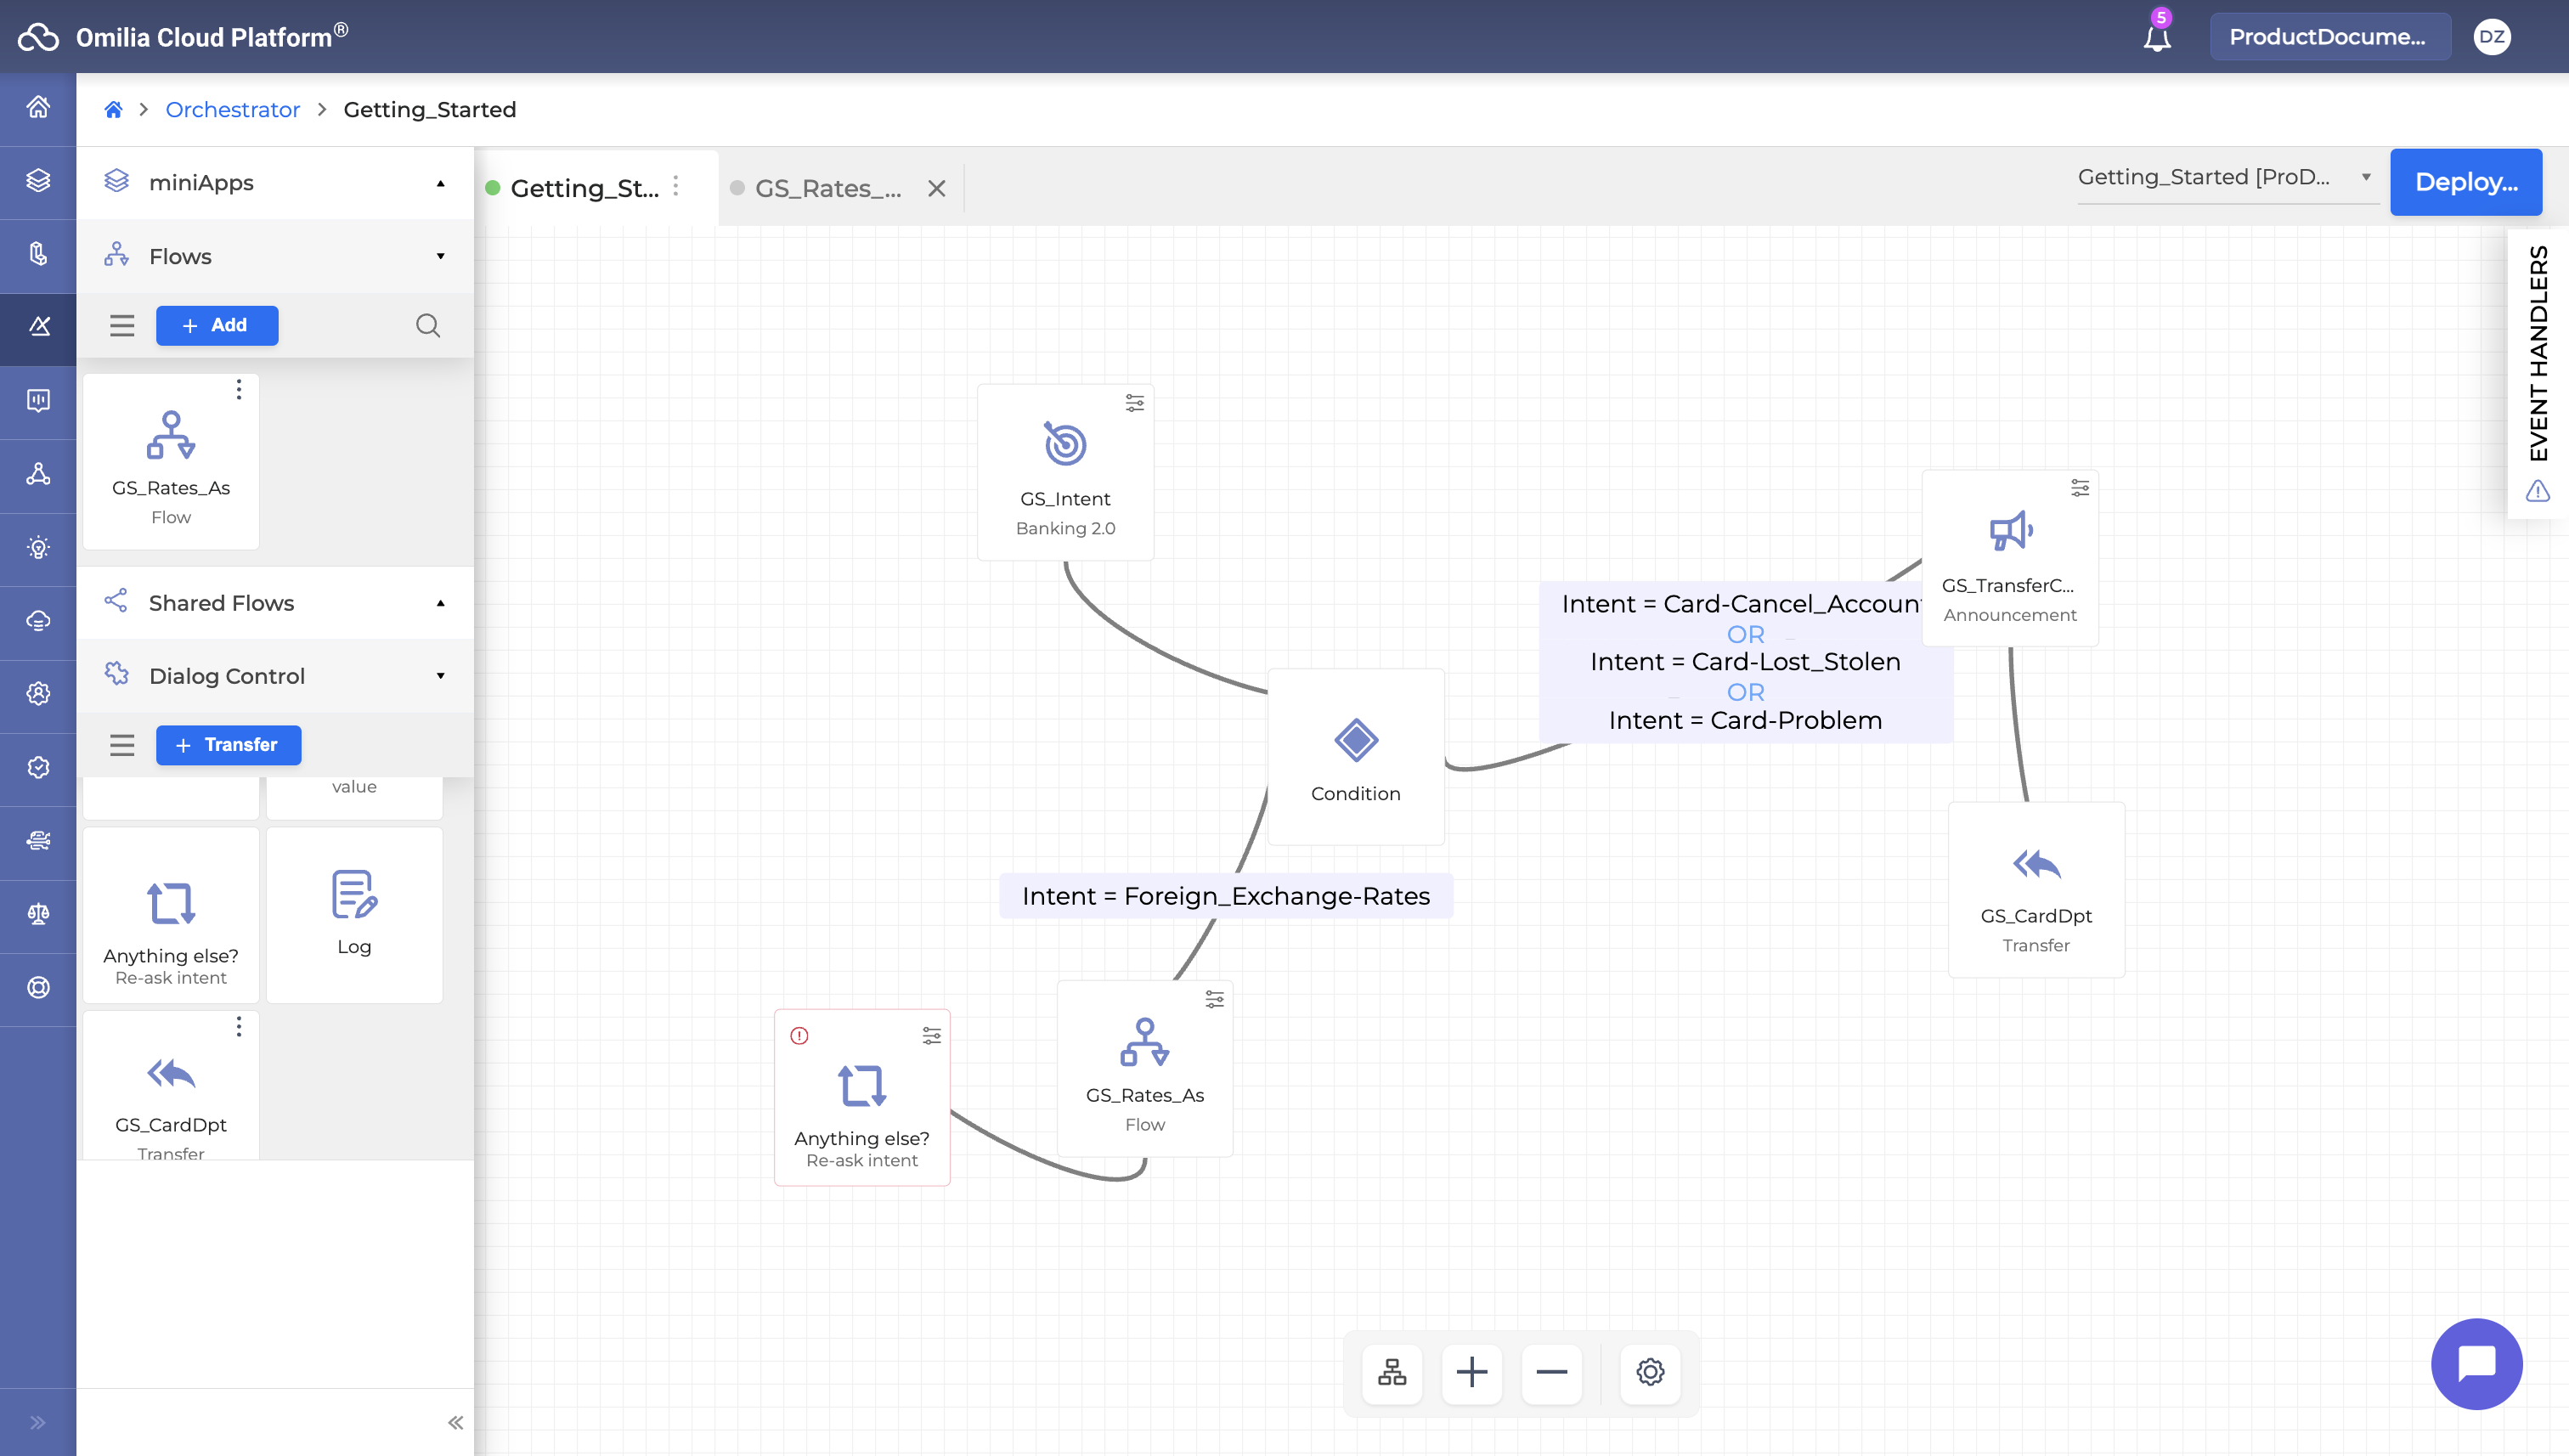Click the canvas zoom out minus icon
Screen dimensions: 2569x1456
[x=1551, y=1372]
